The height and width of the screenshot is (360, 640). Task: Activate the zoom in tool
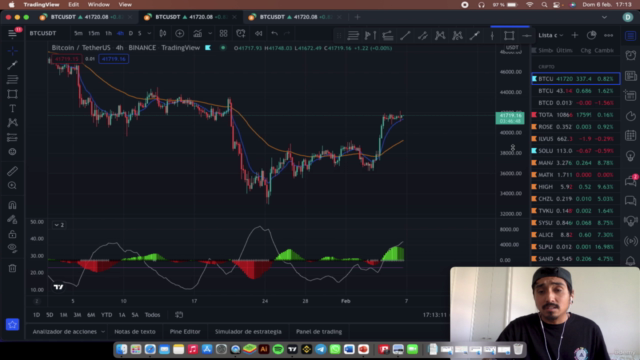[x=12, y=185]
